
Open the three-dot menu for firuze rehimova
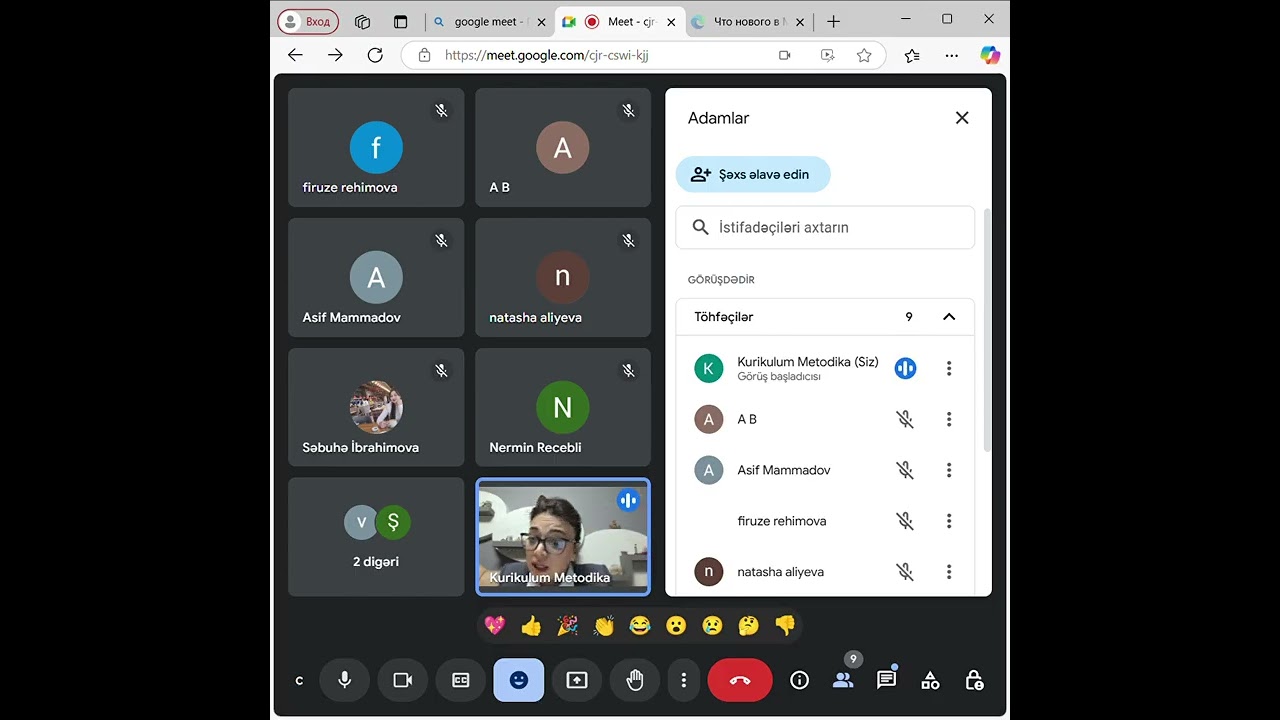coord(949,521)
